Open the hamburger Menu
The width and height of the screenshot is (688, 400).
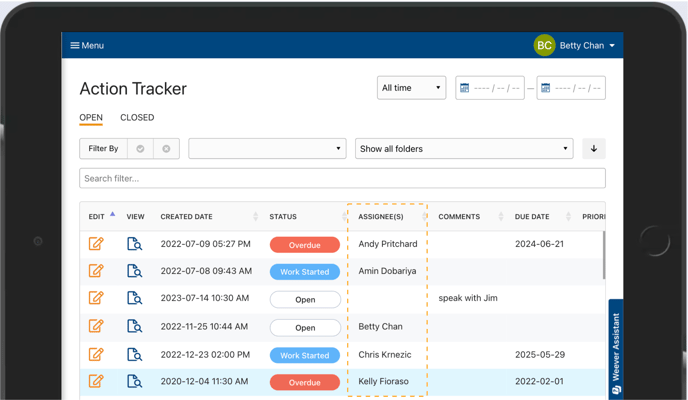coord(86,45)
